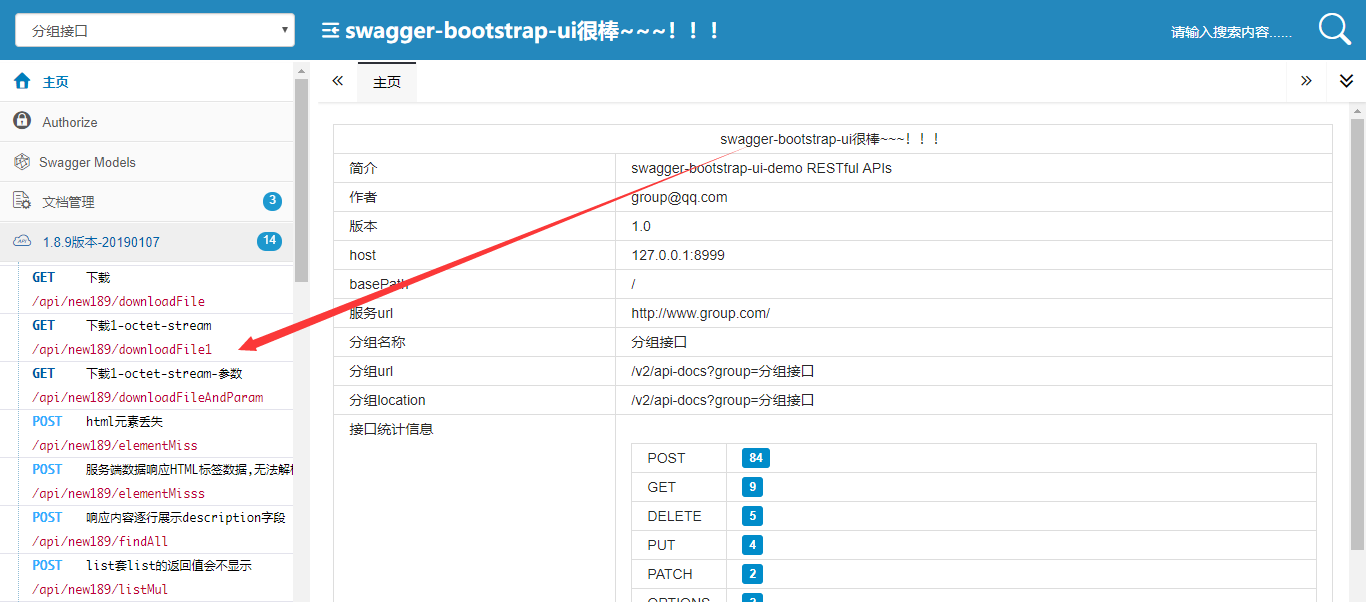
Task: Click the table title swagger-bootstrap-ui很棒
Action: pyautogui.click(x=831, y=139)
